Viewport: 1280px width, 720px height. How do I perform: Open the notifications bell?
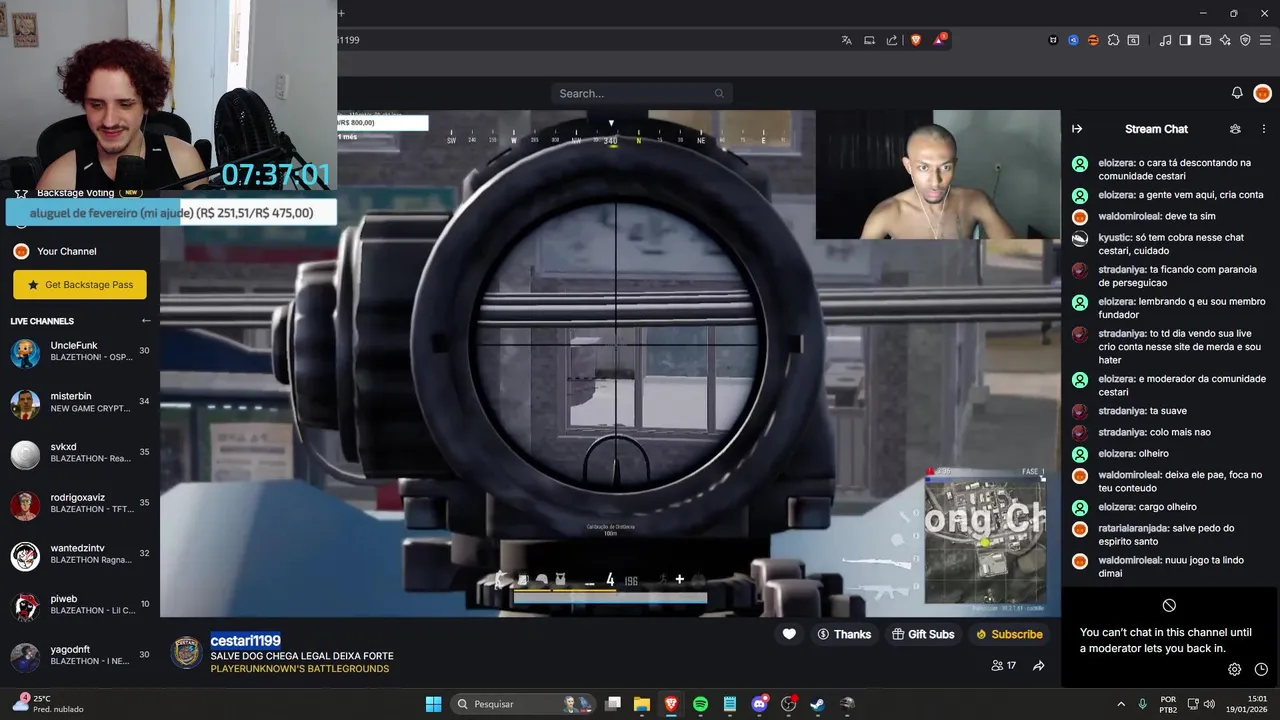1237,93
